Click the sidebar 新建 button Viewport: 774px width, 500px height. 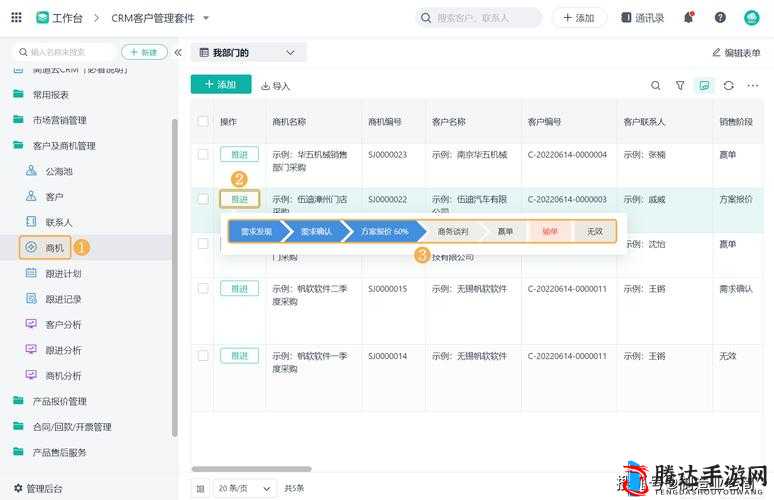click(x=144, y=52)
